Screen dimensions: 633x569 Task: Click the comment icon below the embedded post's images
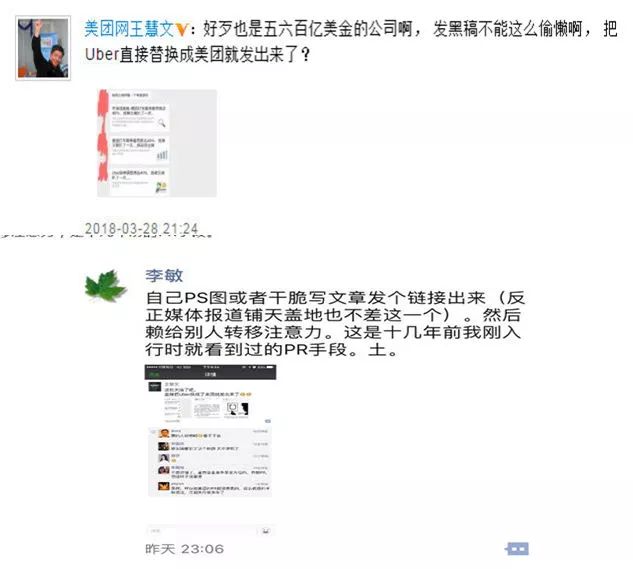click(268, 421)
